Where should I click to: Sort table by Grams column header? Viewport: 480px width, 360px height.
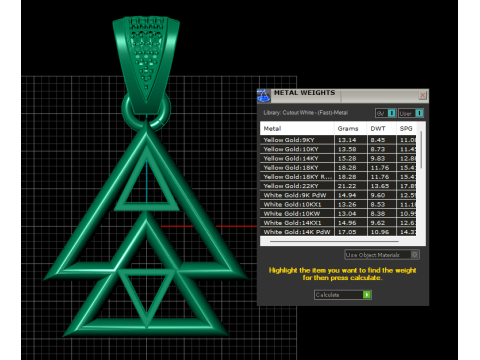[x=351, y=128]
